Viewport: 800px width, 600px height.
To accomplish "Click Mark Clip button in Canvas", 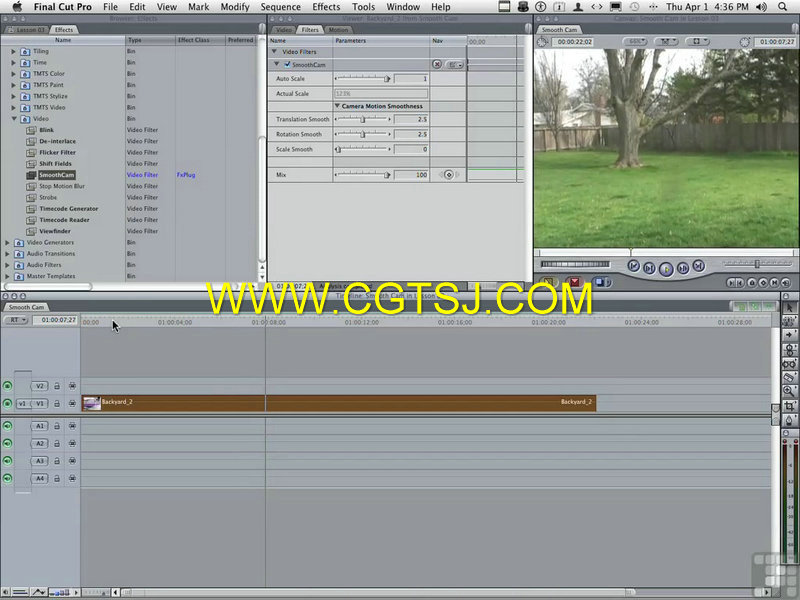I will pos(774,283).
